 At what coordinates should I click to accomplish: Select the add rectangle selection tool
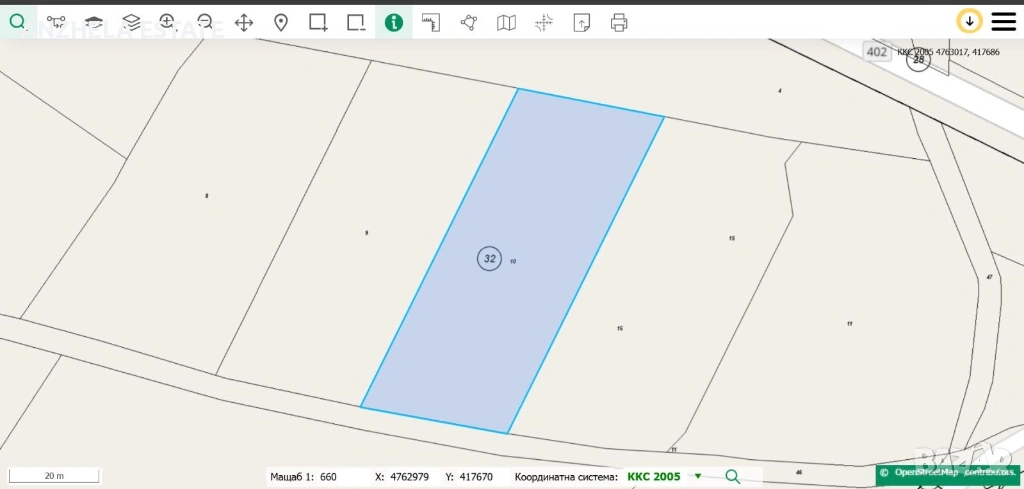tap(318, 22)
